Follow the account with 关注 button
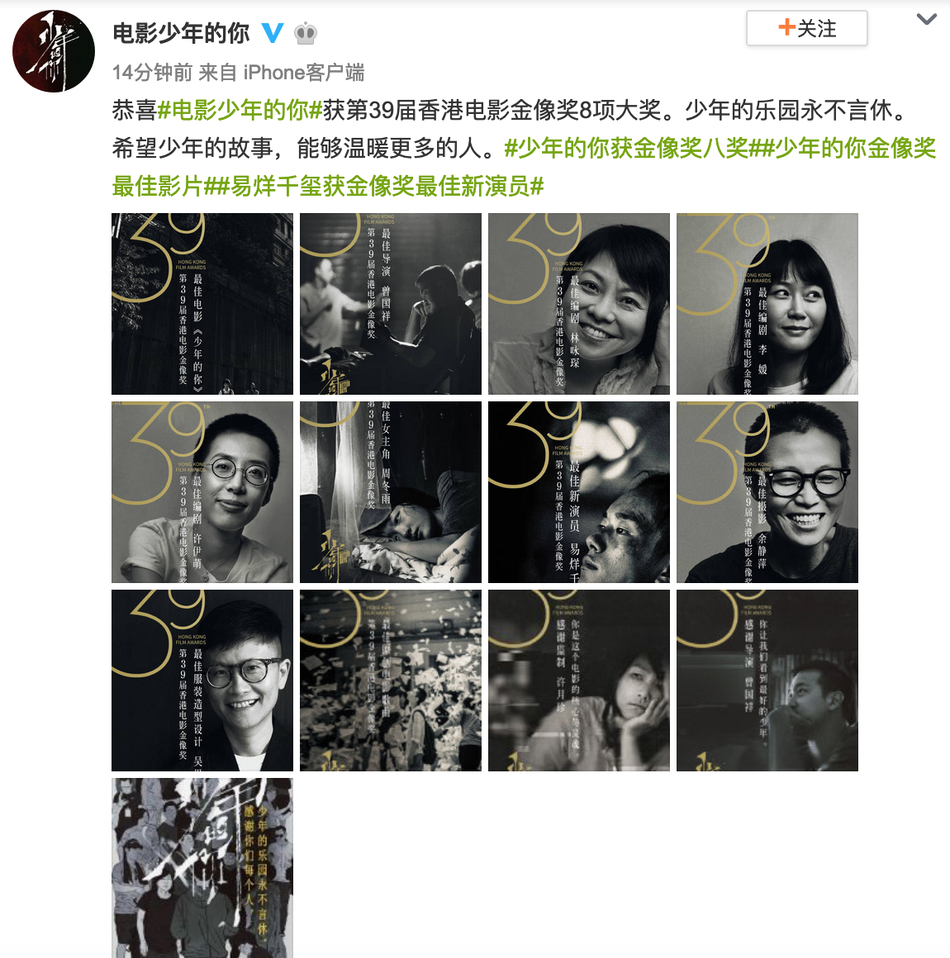The image size is (950, 958). [806, 28]
